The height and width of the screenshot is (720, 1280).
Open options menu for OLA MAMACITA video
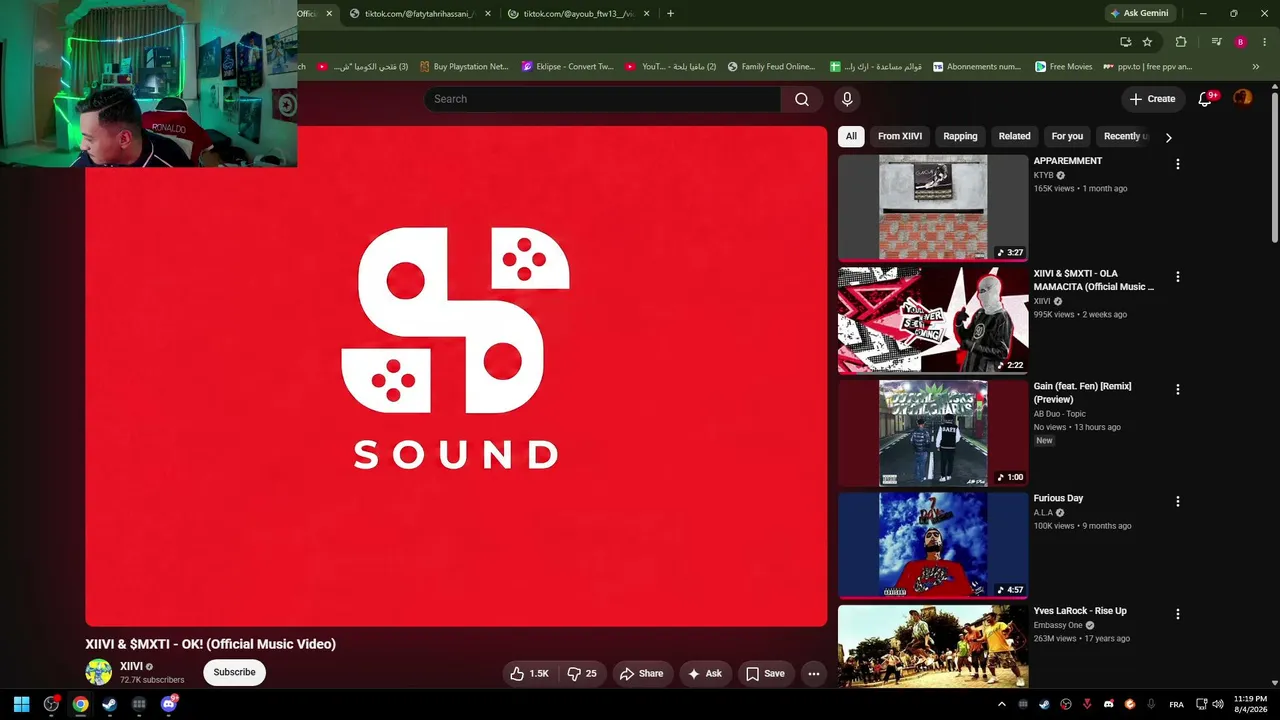(x=1177, y=277)
